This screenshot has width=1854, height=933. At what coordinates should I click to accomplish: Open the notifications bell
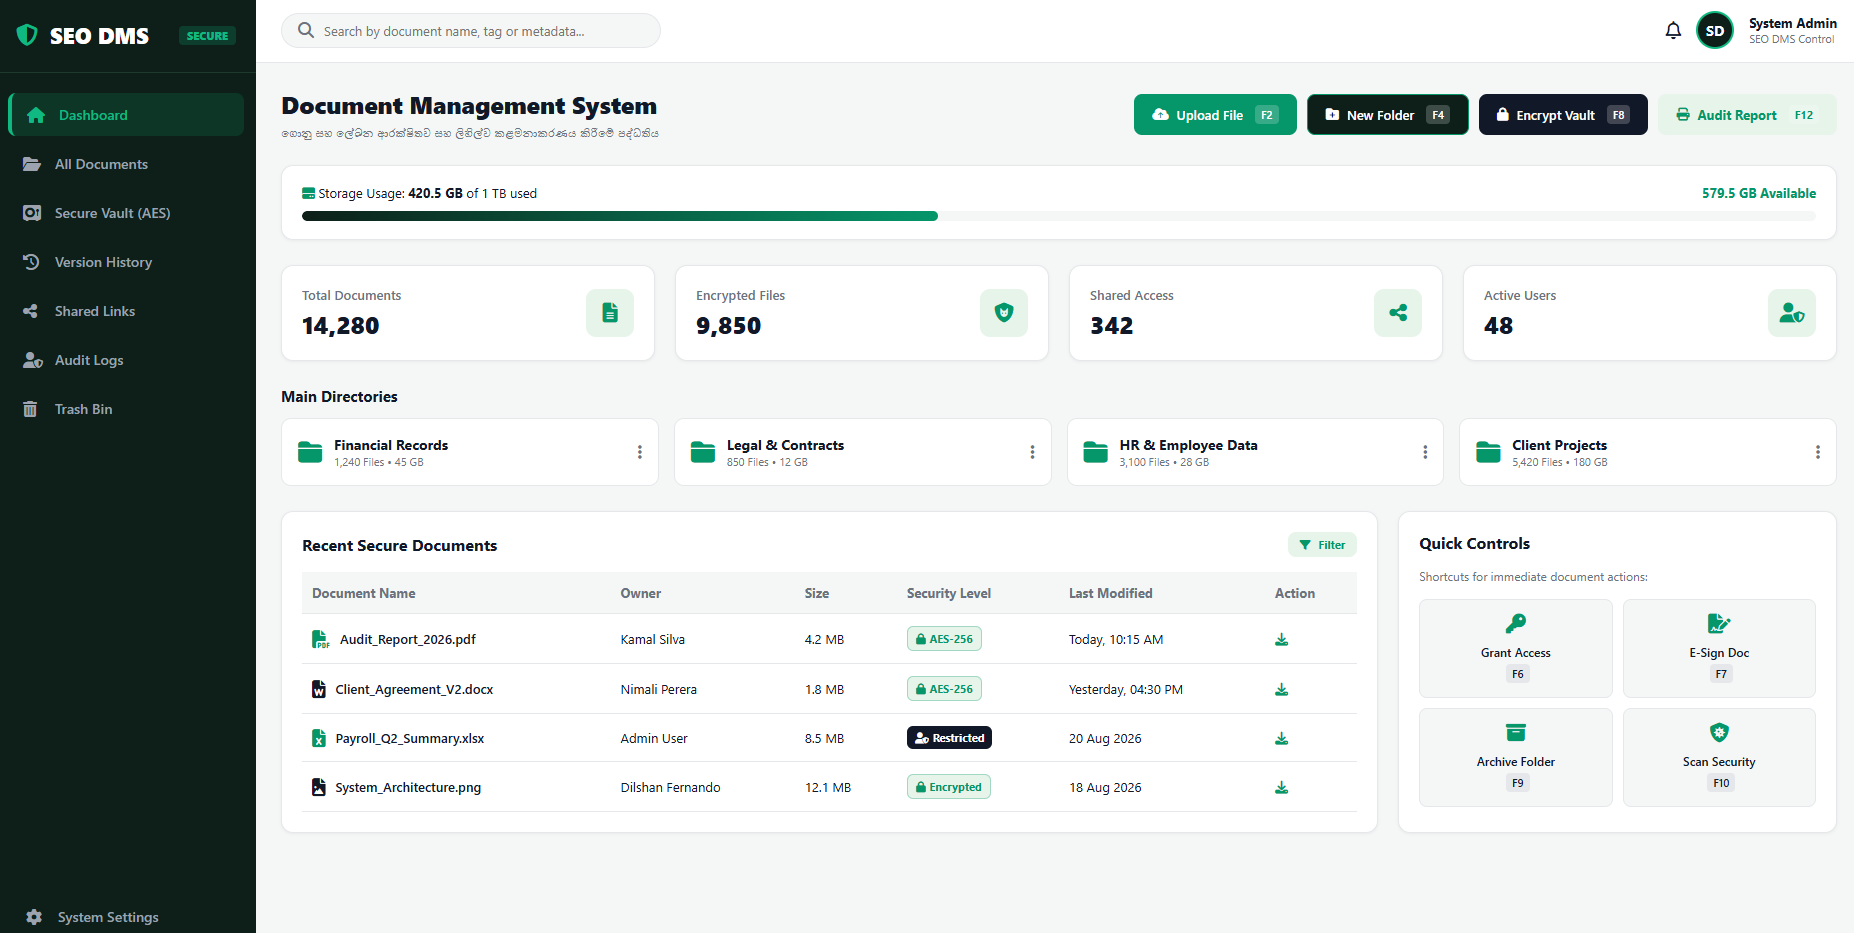(1673, 31)
